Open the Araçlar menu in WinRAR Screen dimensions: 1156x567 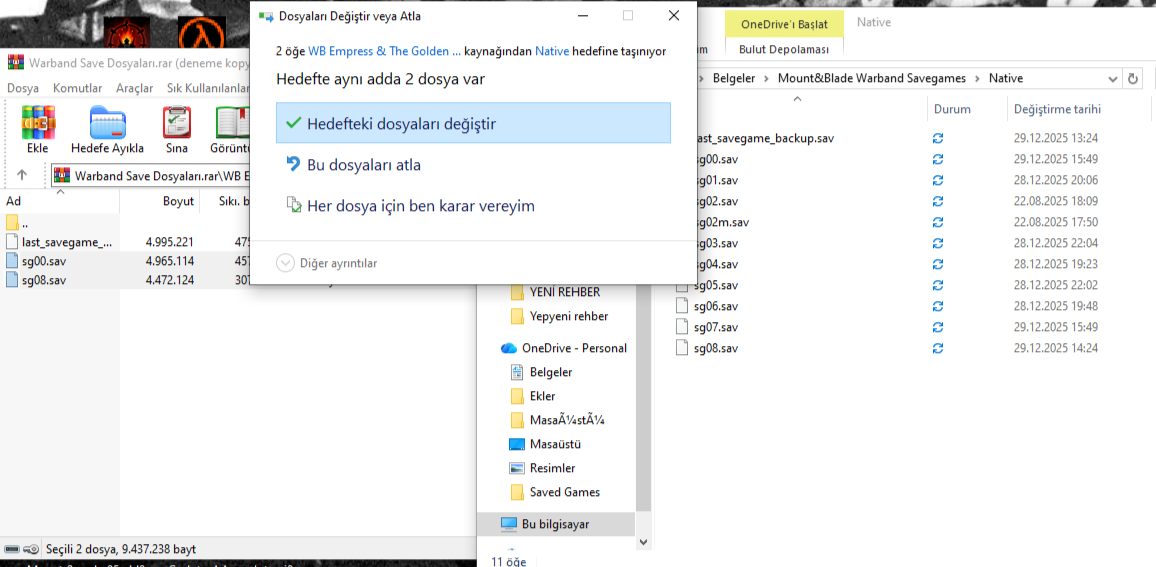pyautogui.click(x=134, y=88)
